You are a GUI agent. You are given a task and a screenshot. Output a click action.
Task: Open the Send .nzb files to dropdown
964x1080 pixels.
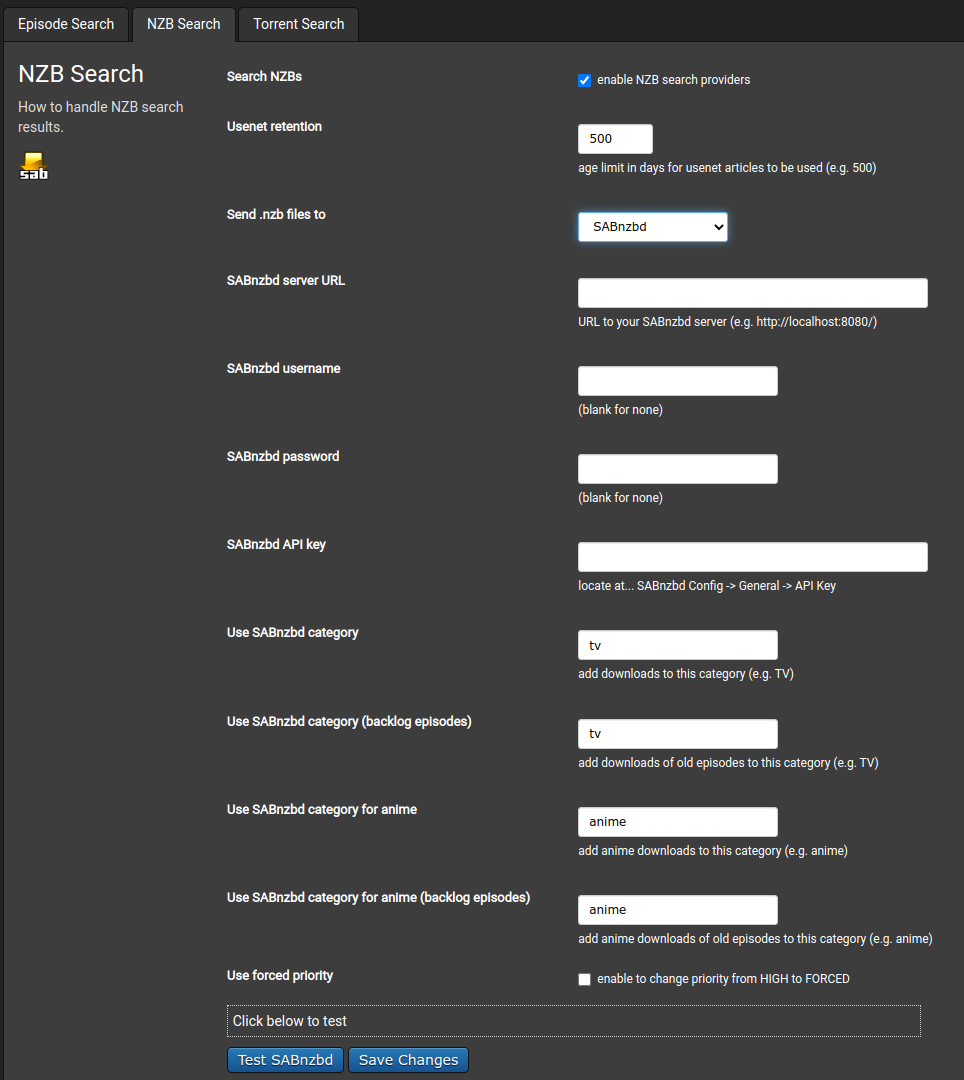(653, 227)
